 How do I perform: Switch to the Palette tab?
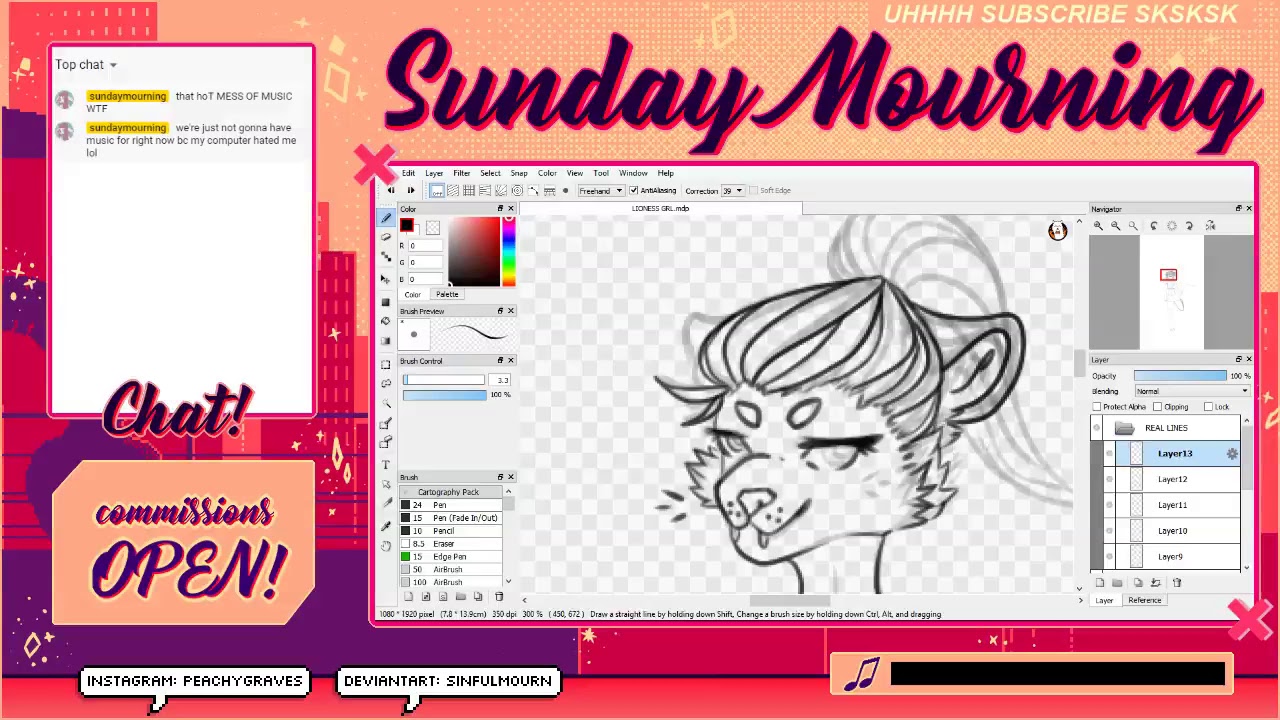click(447, 294)
